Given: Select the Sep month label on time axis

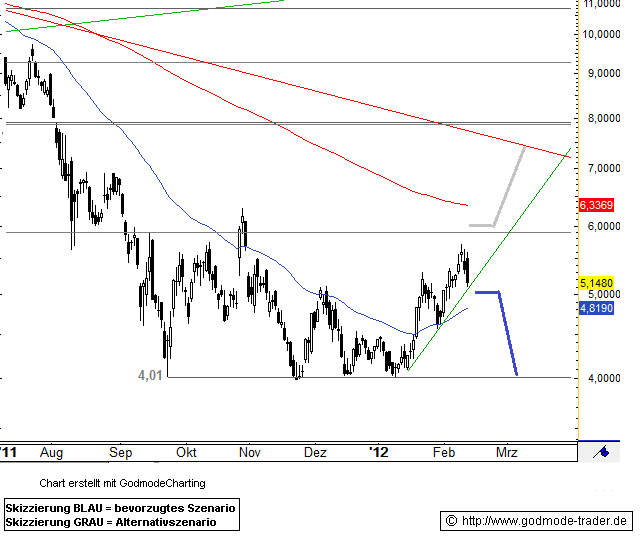Looking at the screenshot, I should 120,453.
